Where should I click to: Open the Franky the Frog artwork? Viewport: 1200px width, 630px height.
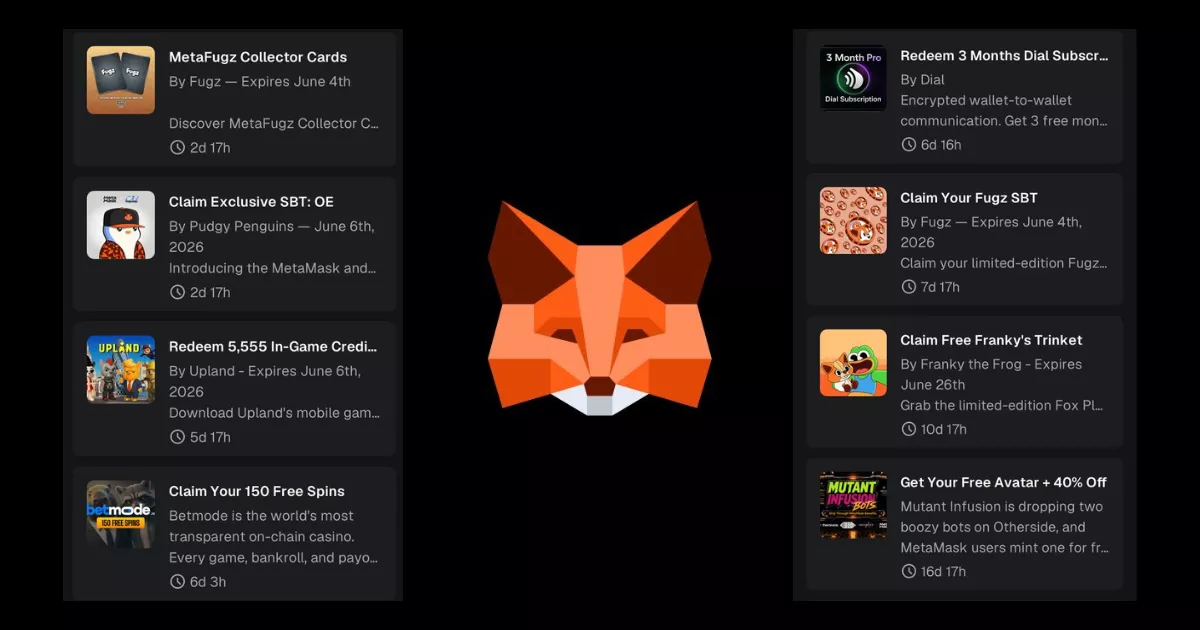pyautogui.click(x=853, y=363)
